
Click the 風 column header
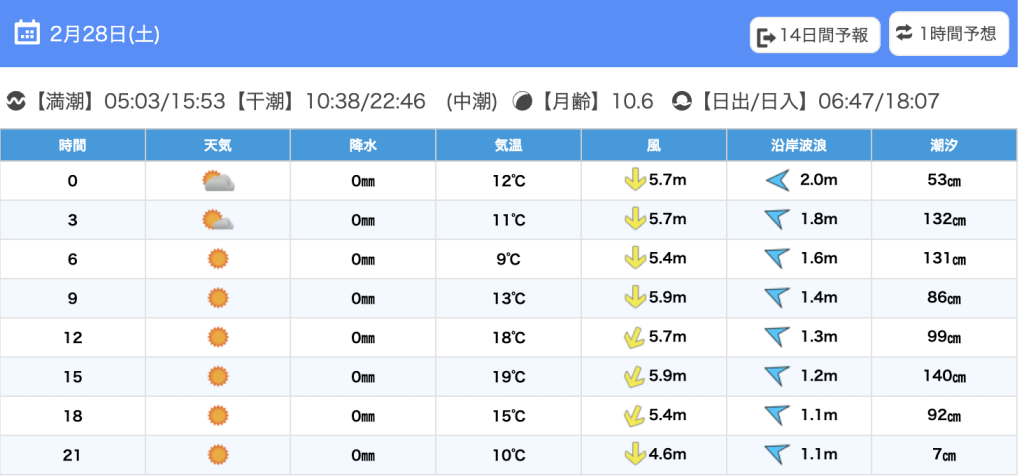pyautogui.click(x=653, y=145)
